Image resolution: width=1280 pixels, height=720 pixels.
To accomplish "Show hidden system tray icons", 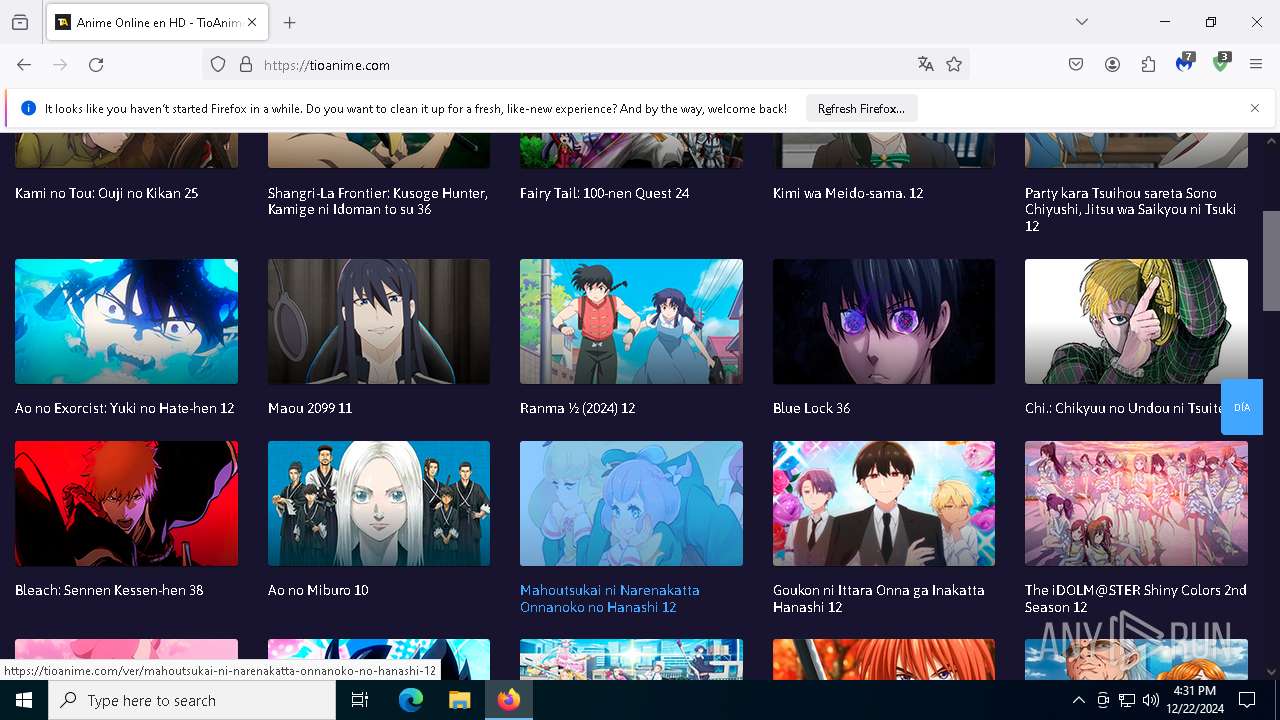I will (x=1078, y=700).
